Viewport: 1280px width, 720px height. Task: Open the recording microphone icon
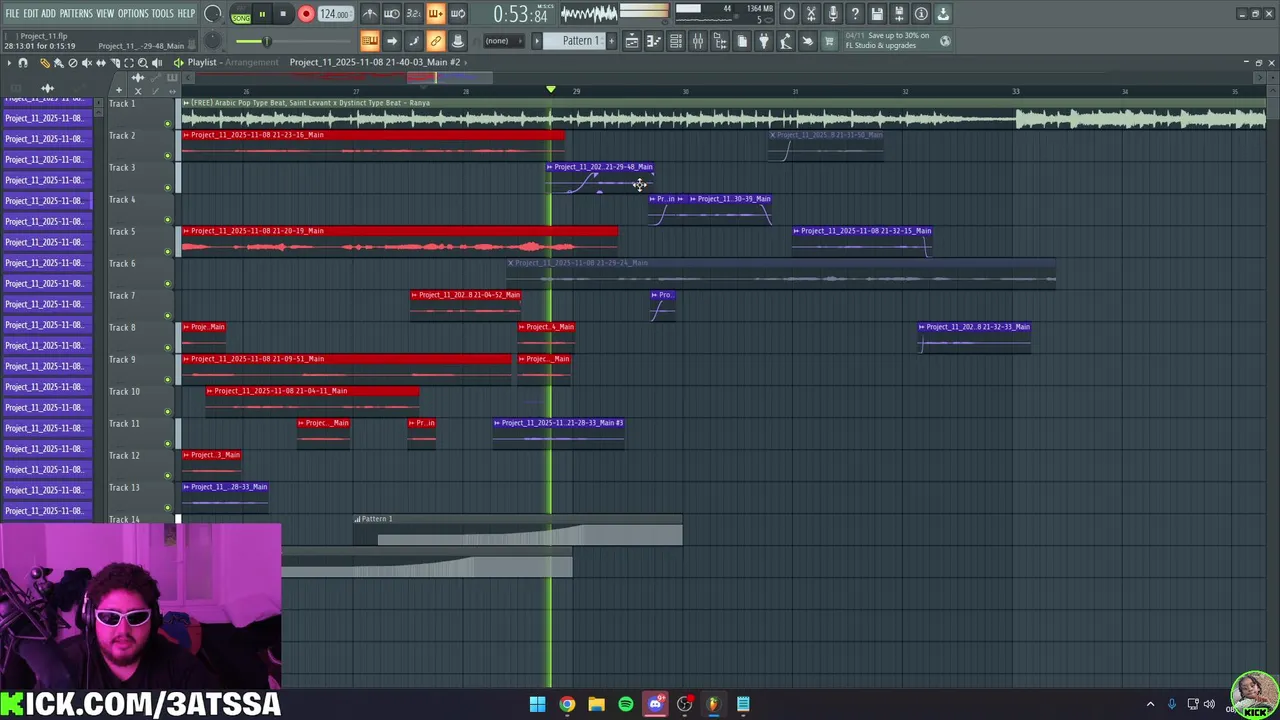point(833,14)
